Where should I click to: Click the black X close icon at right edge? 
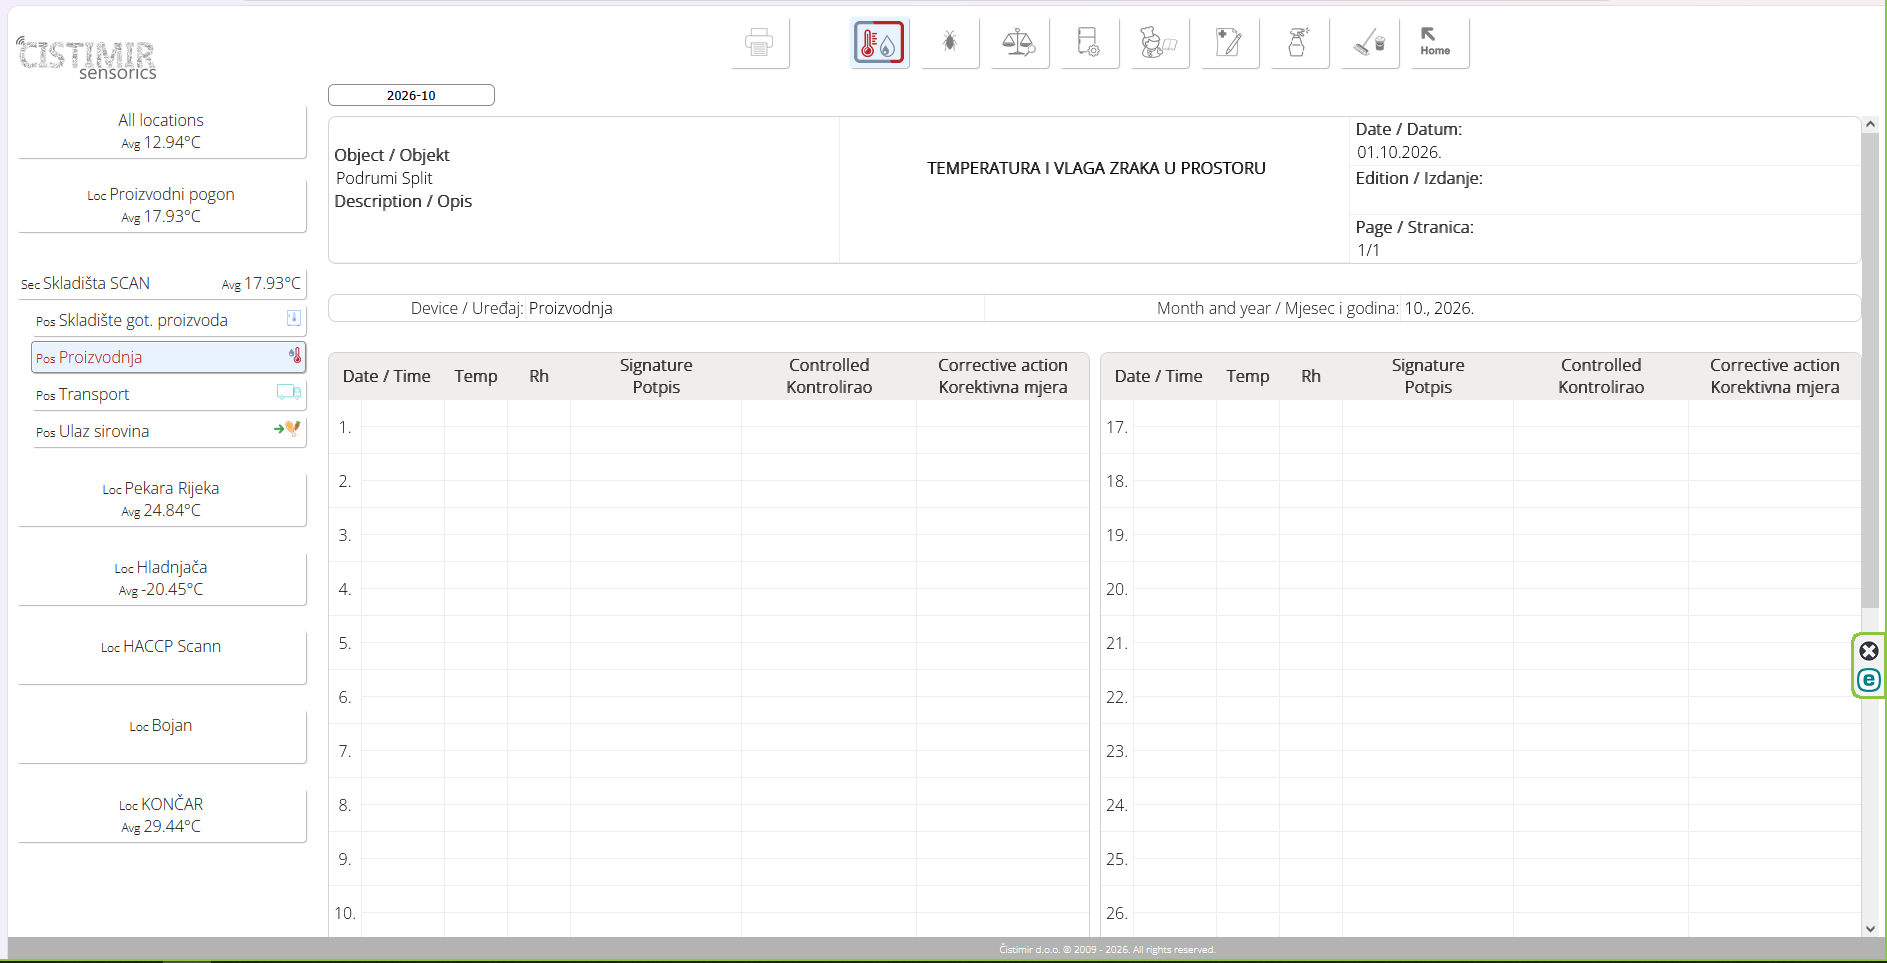(1868, 651)
